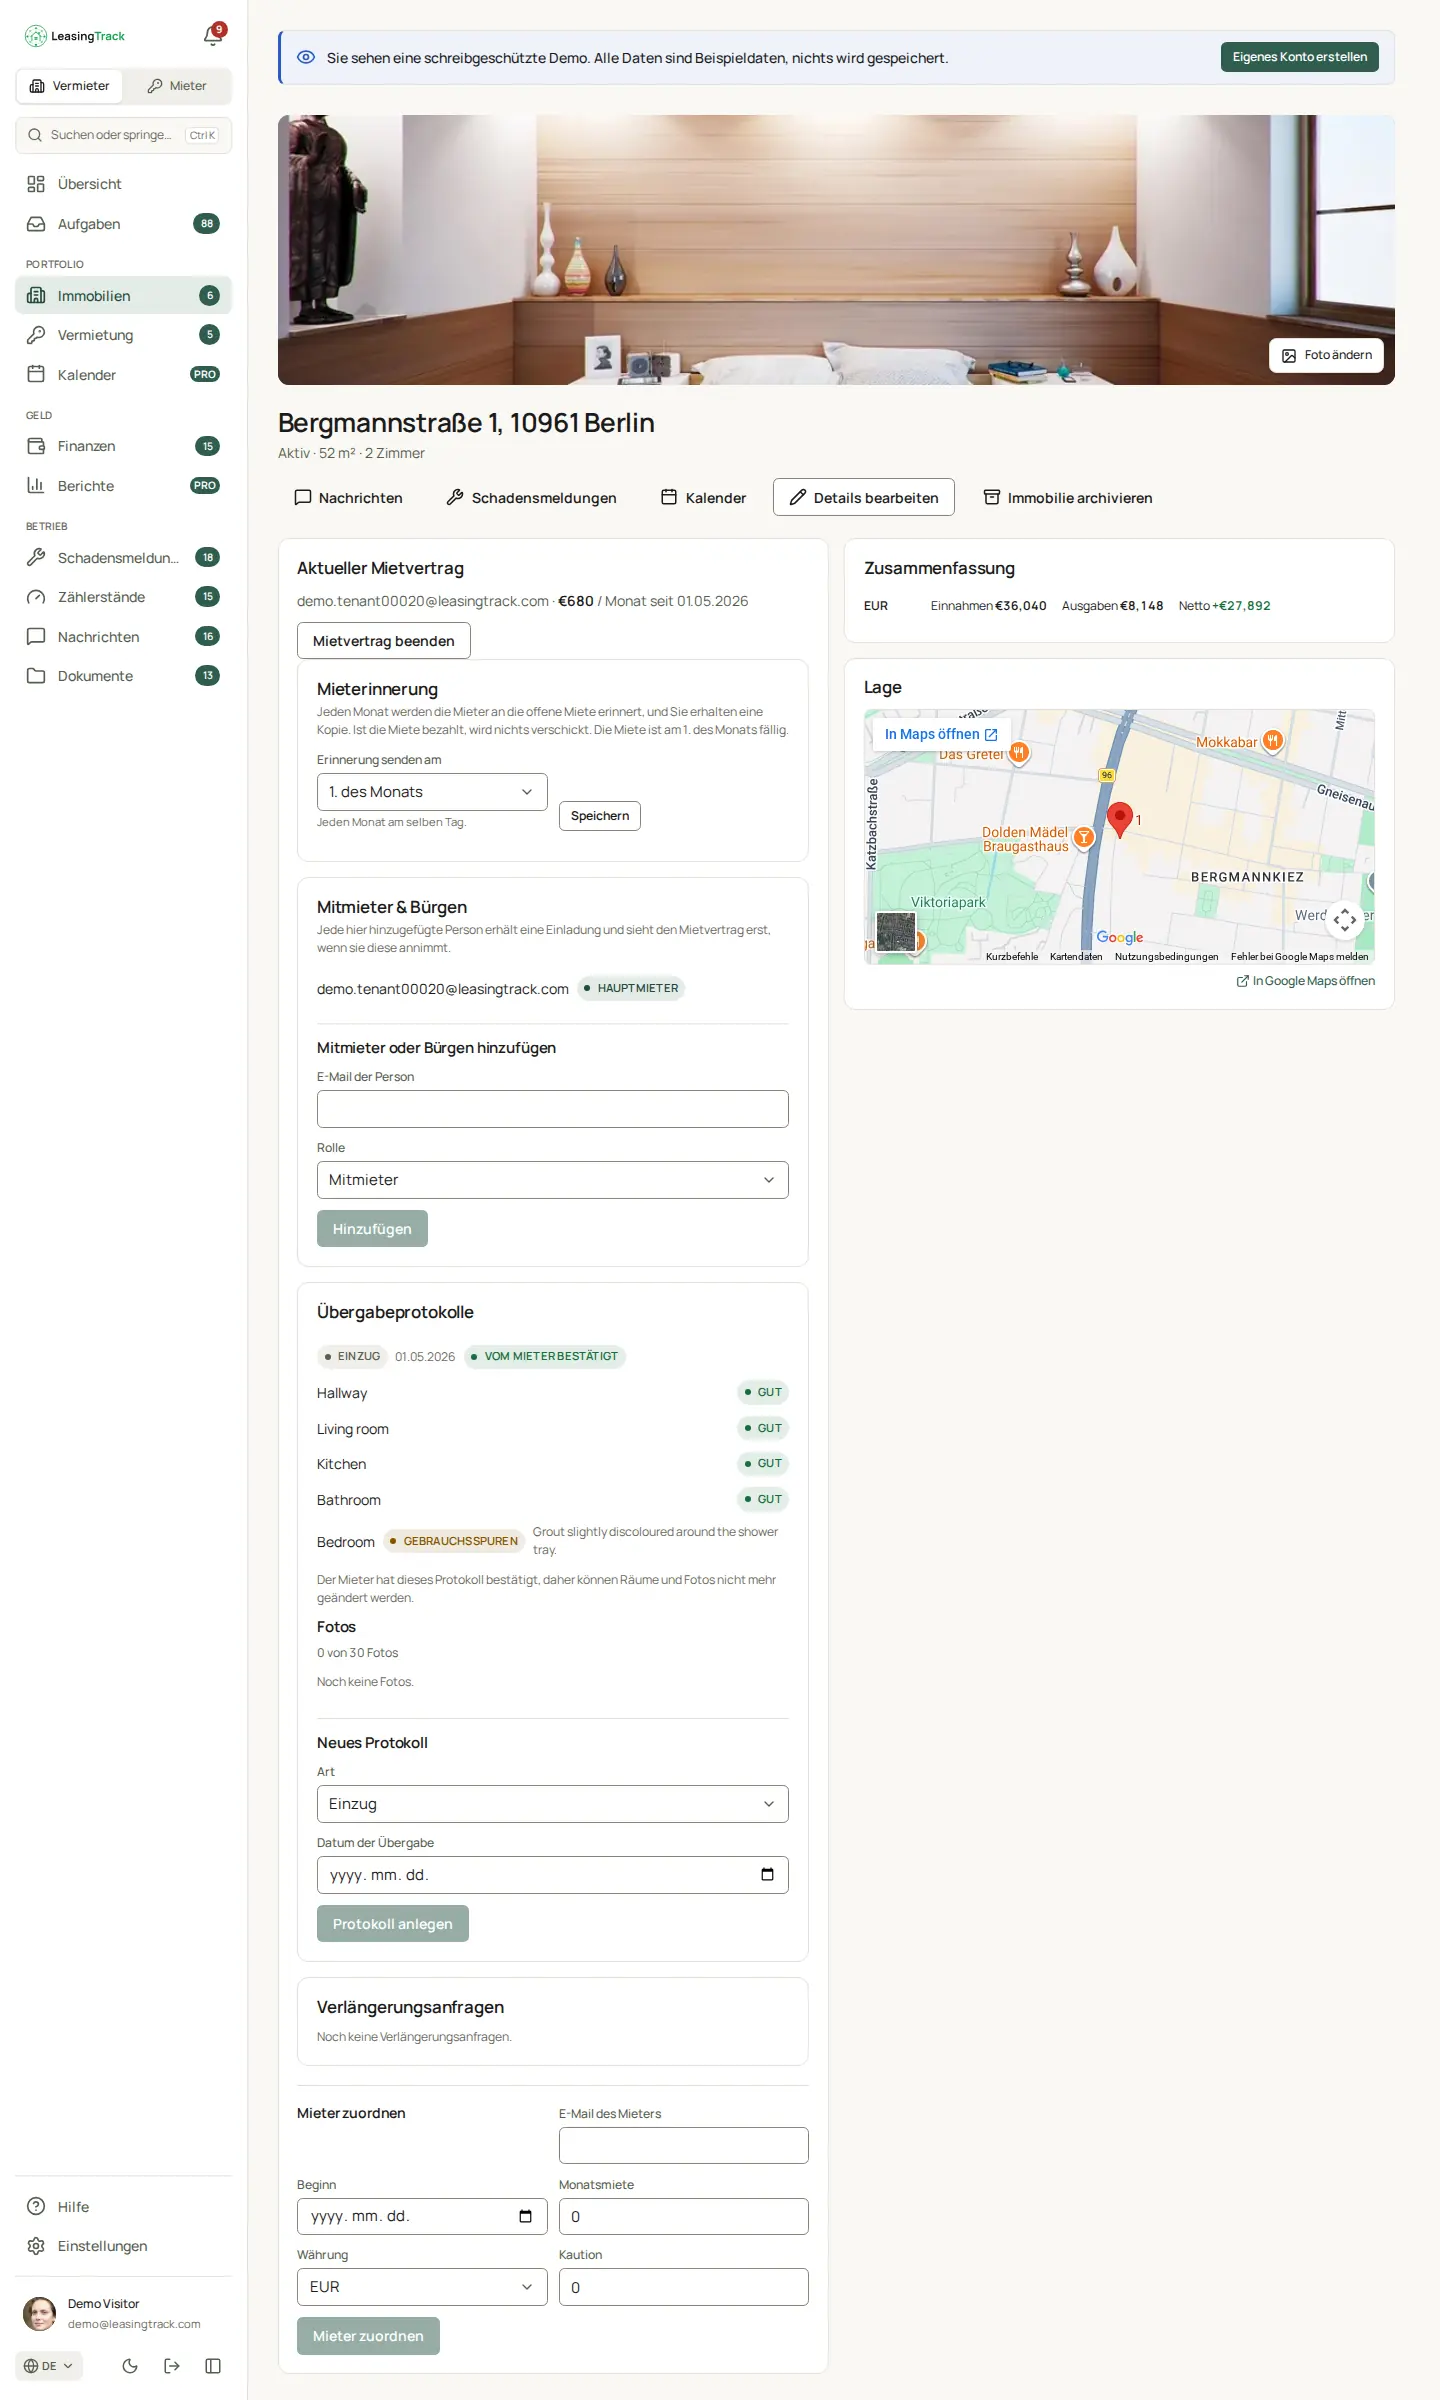Screen dimensions: 1440x2400
Task: Open Einstellungen gear icon
Action: click(36, 2246)
